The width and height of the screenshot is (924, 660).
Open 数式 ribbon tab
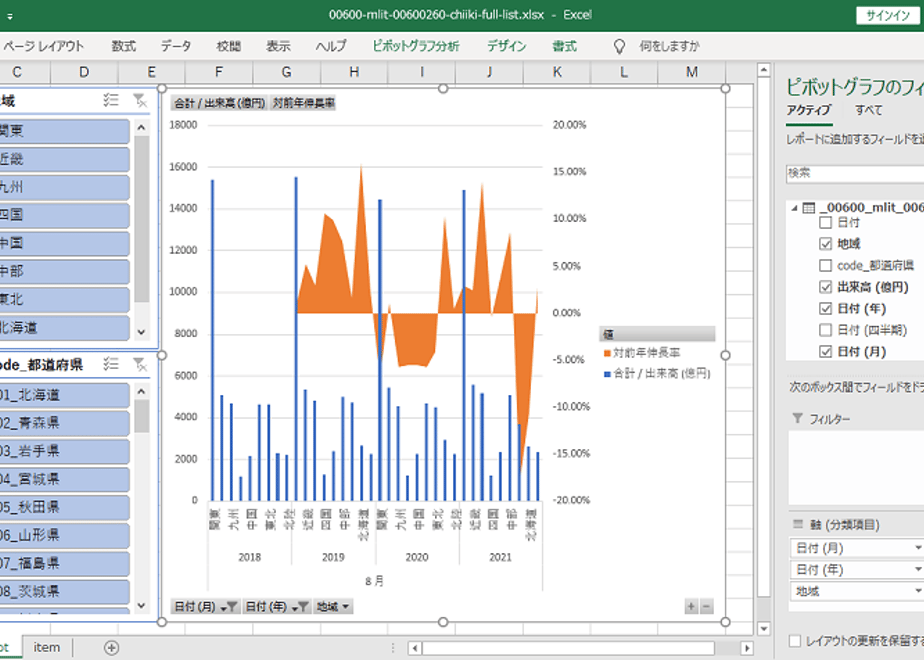(124, 46)
